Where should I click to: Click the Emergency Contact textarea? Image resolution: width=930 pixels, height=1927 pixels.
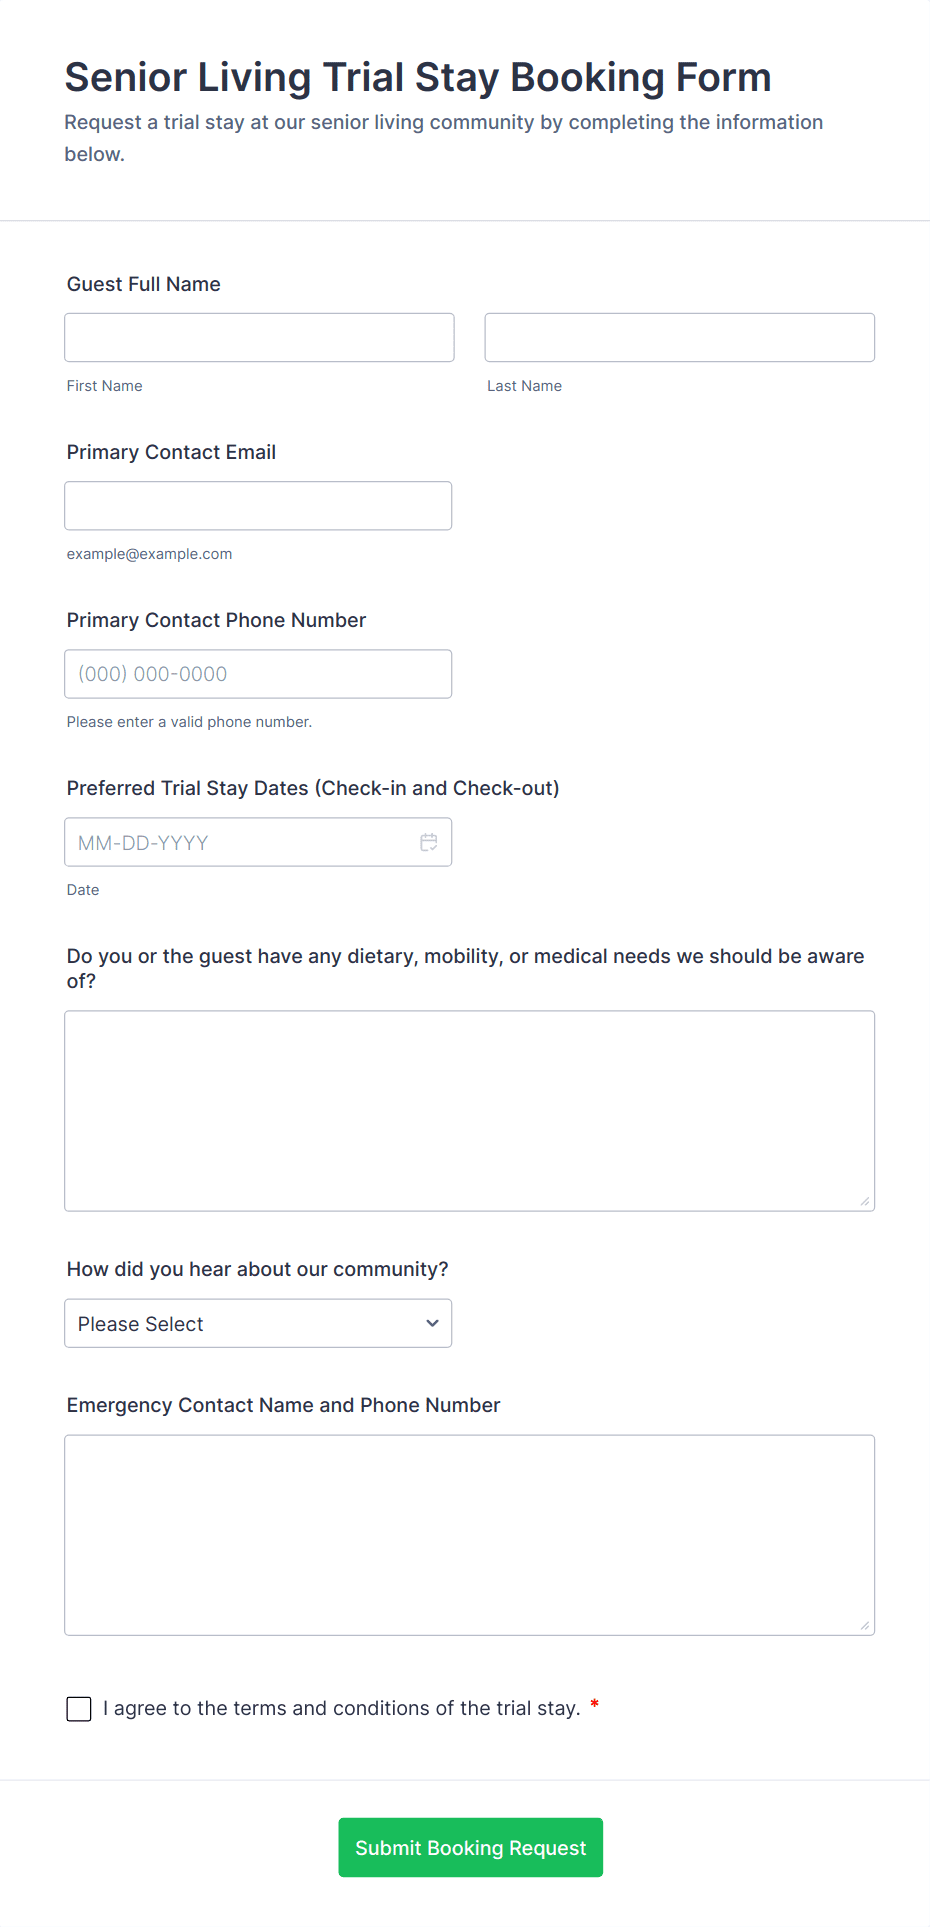(469, 1534)
